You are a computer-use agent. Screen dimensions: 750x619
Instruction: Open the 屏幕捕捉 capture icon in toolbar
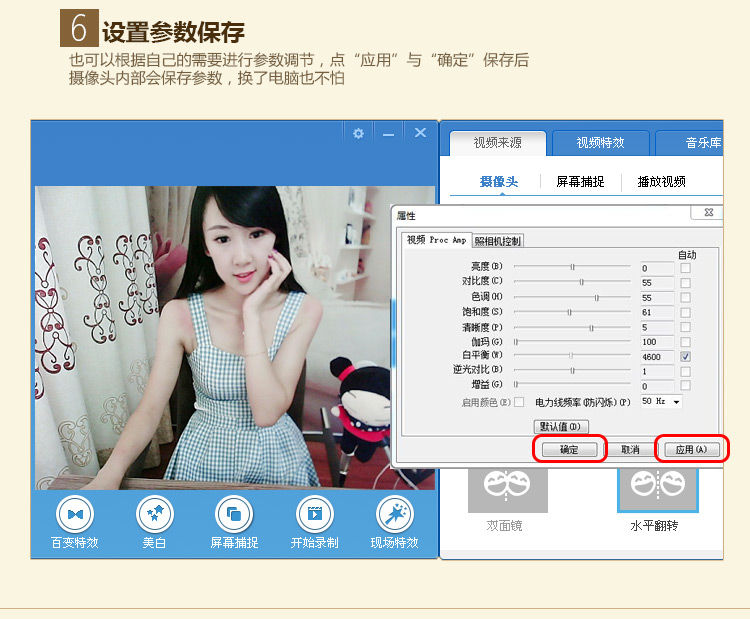pos(234,515)
